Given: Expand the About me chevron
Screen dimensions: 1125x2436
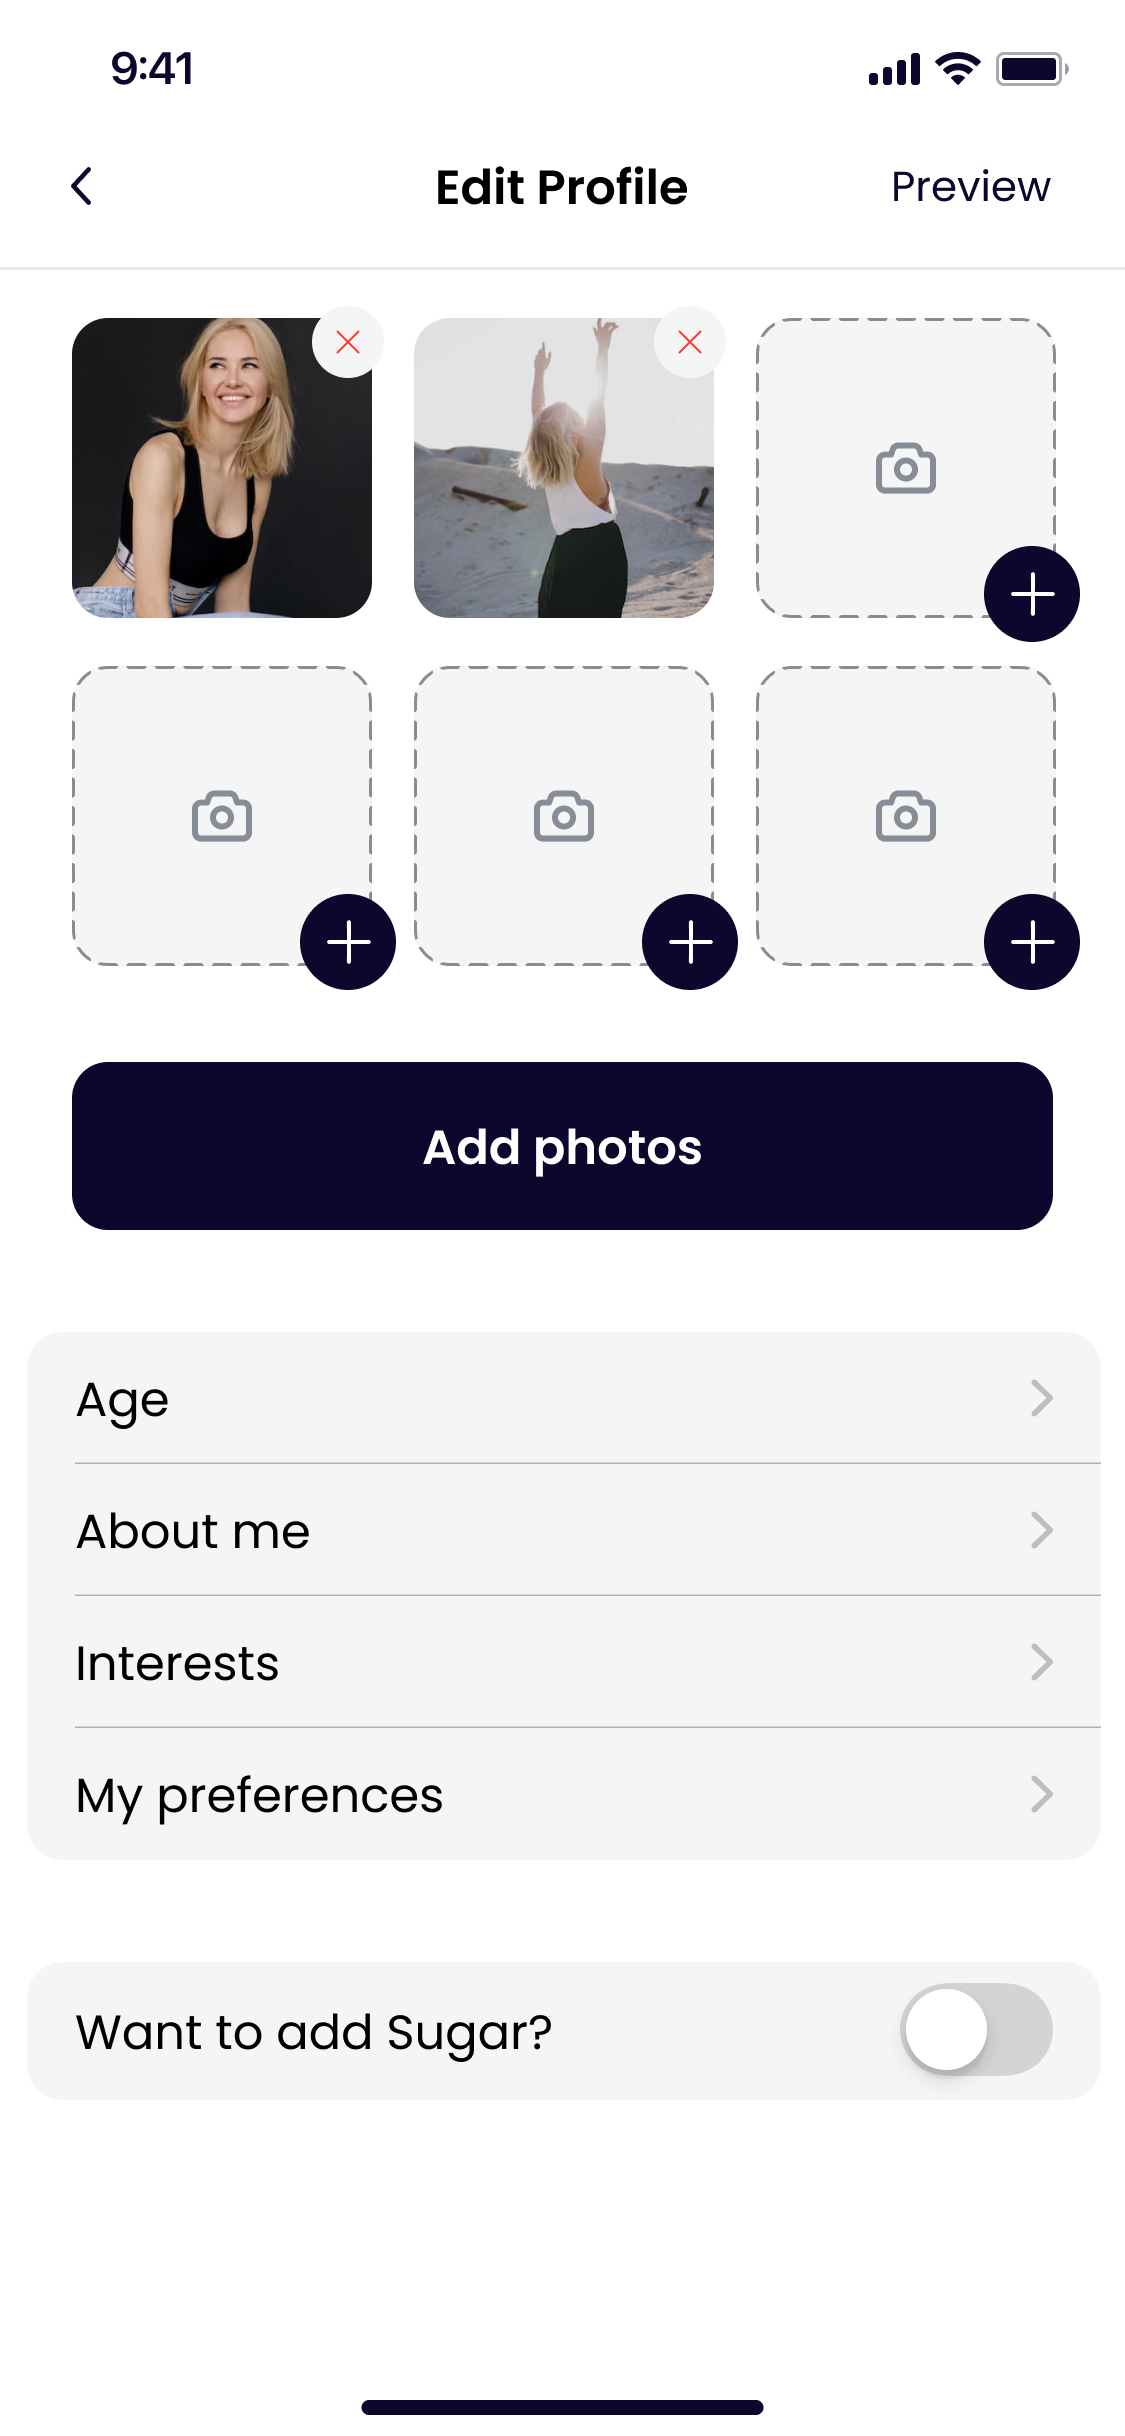Looking at the screenshot, I should (1041, 1530).
